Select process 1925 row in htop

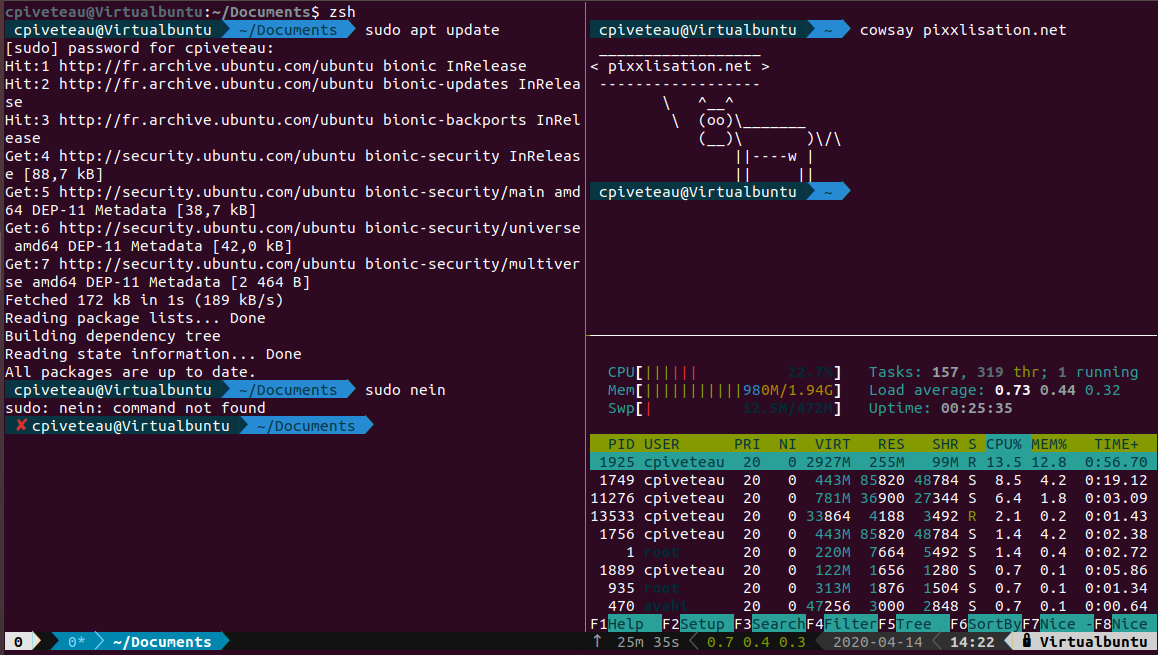[870, 462]
